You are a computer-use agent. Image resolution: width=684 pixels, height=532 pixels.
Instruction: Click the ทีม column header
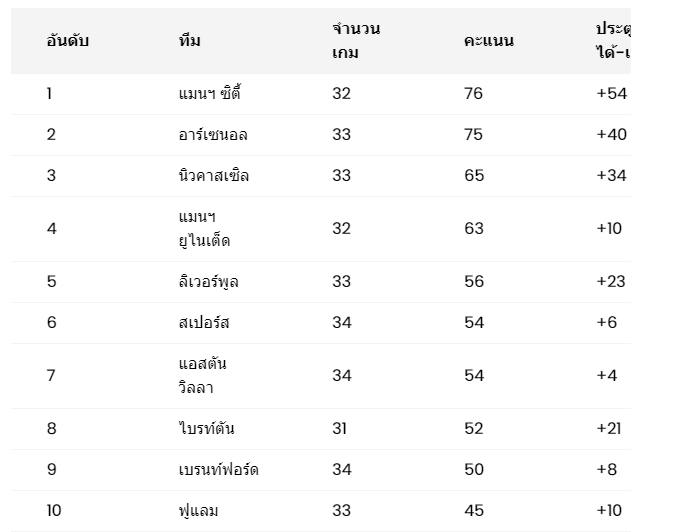189,41
